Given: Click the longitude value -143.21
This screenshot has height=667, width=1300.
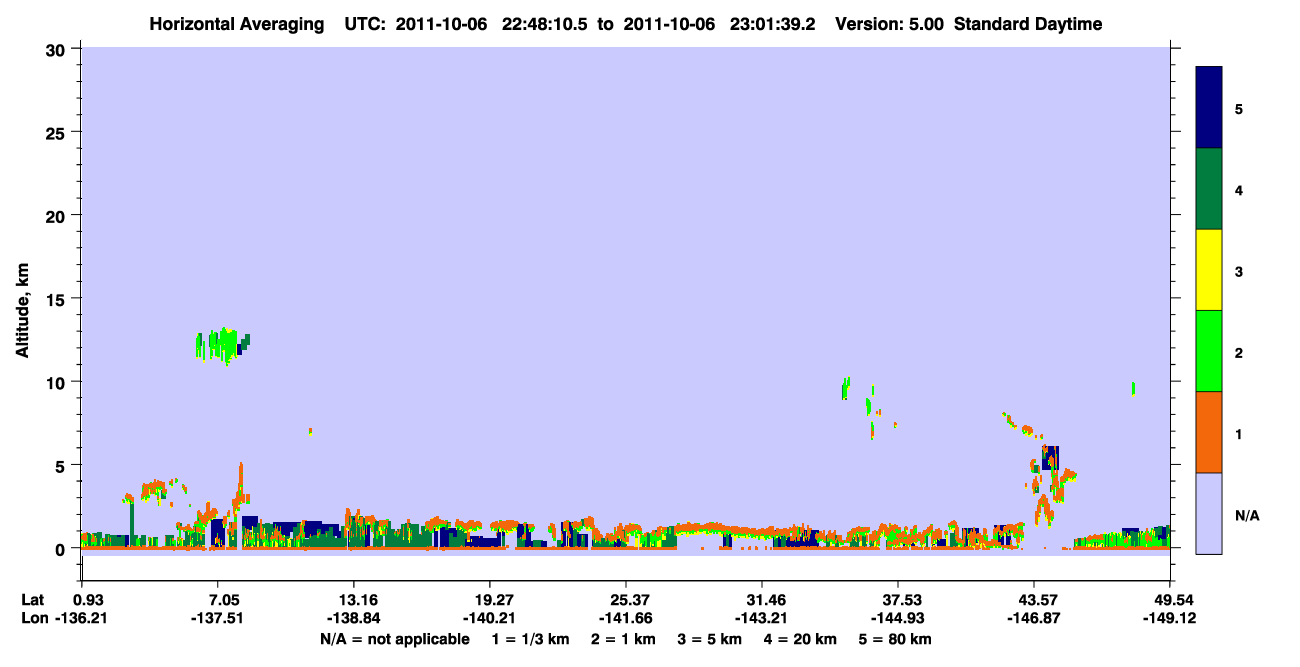Looking at the screenshot, I should (762, 619).
